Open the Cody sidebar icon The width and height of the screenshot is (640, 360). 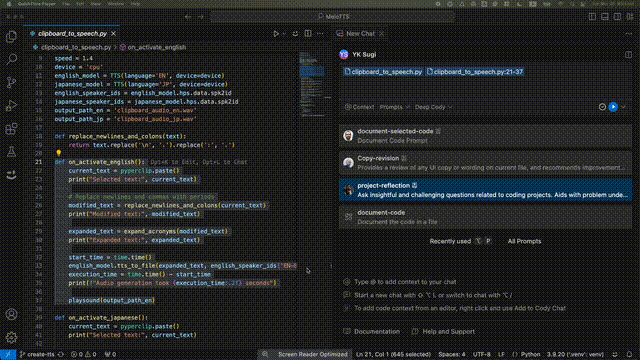[x=11, y=175]
